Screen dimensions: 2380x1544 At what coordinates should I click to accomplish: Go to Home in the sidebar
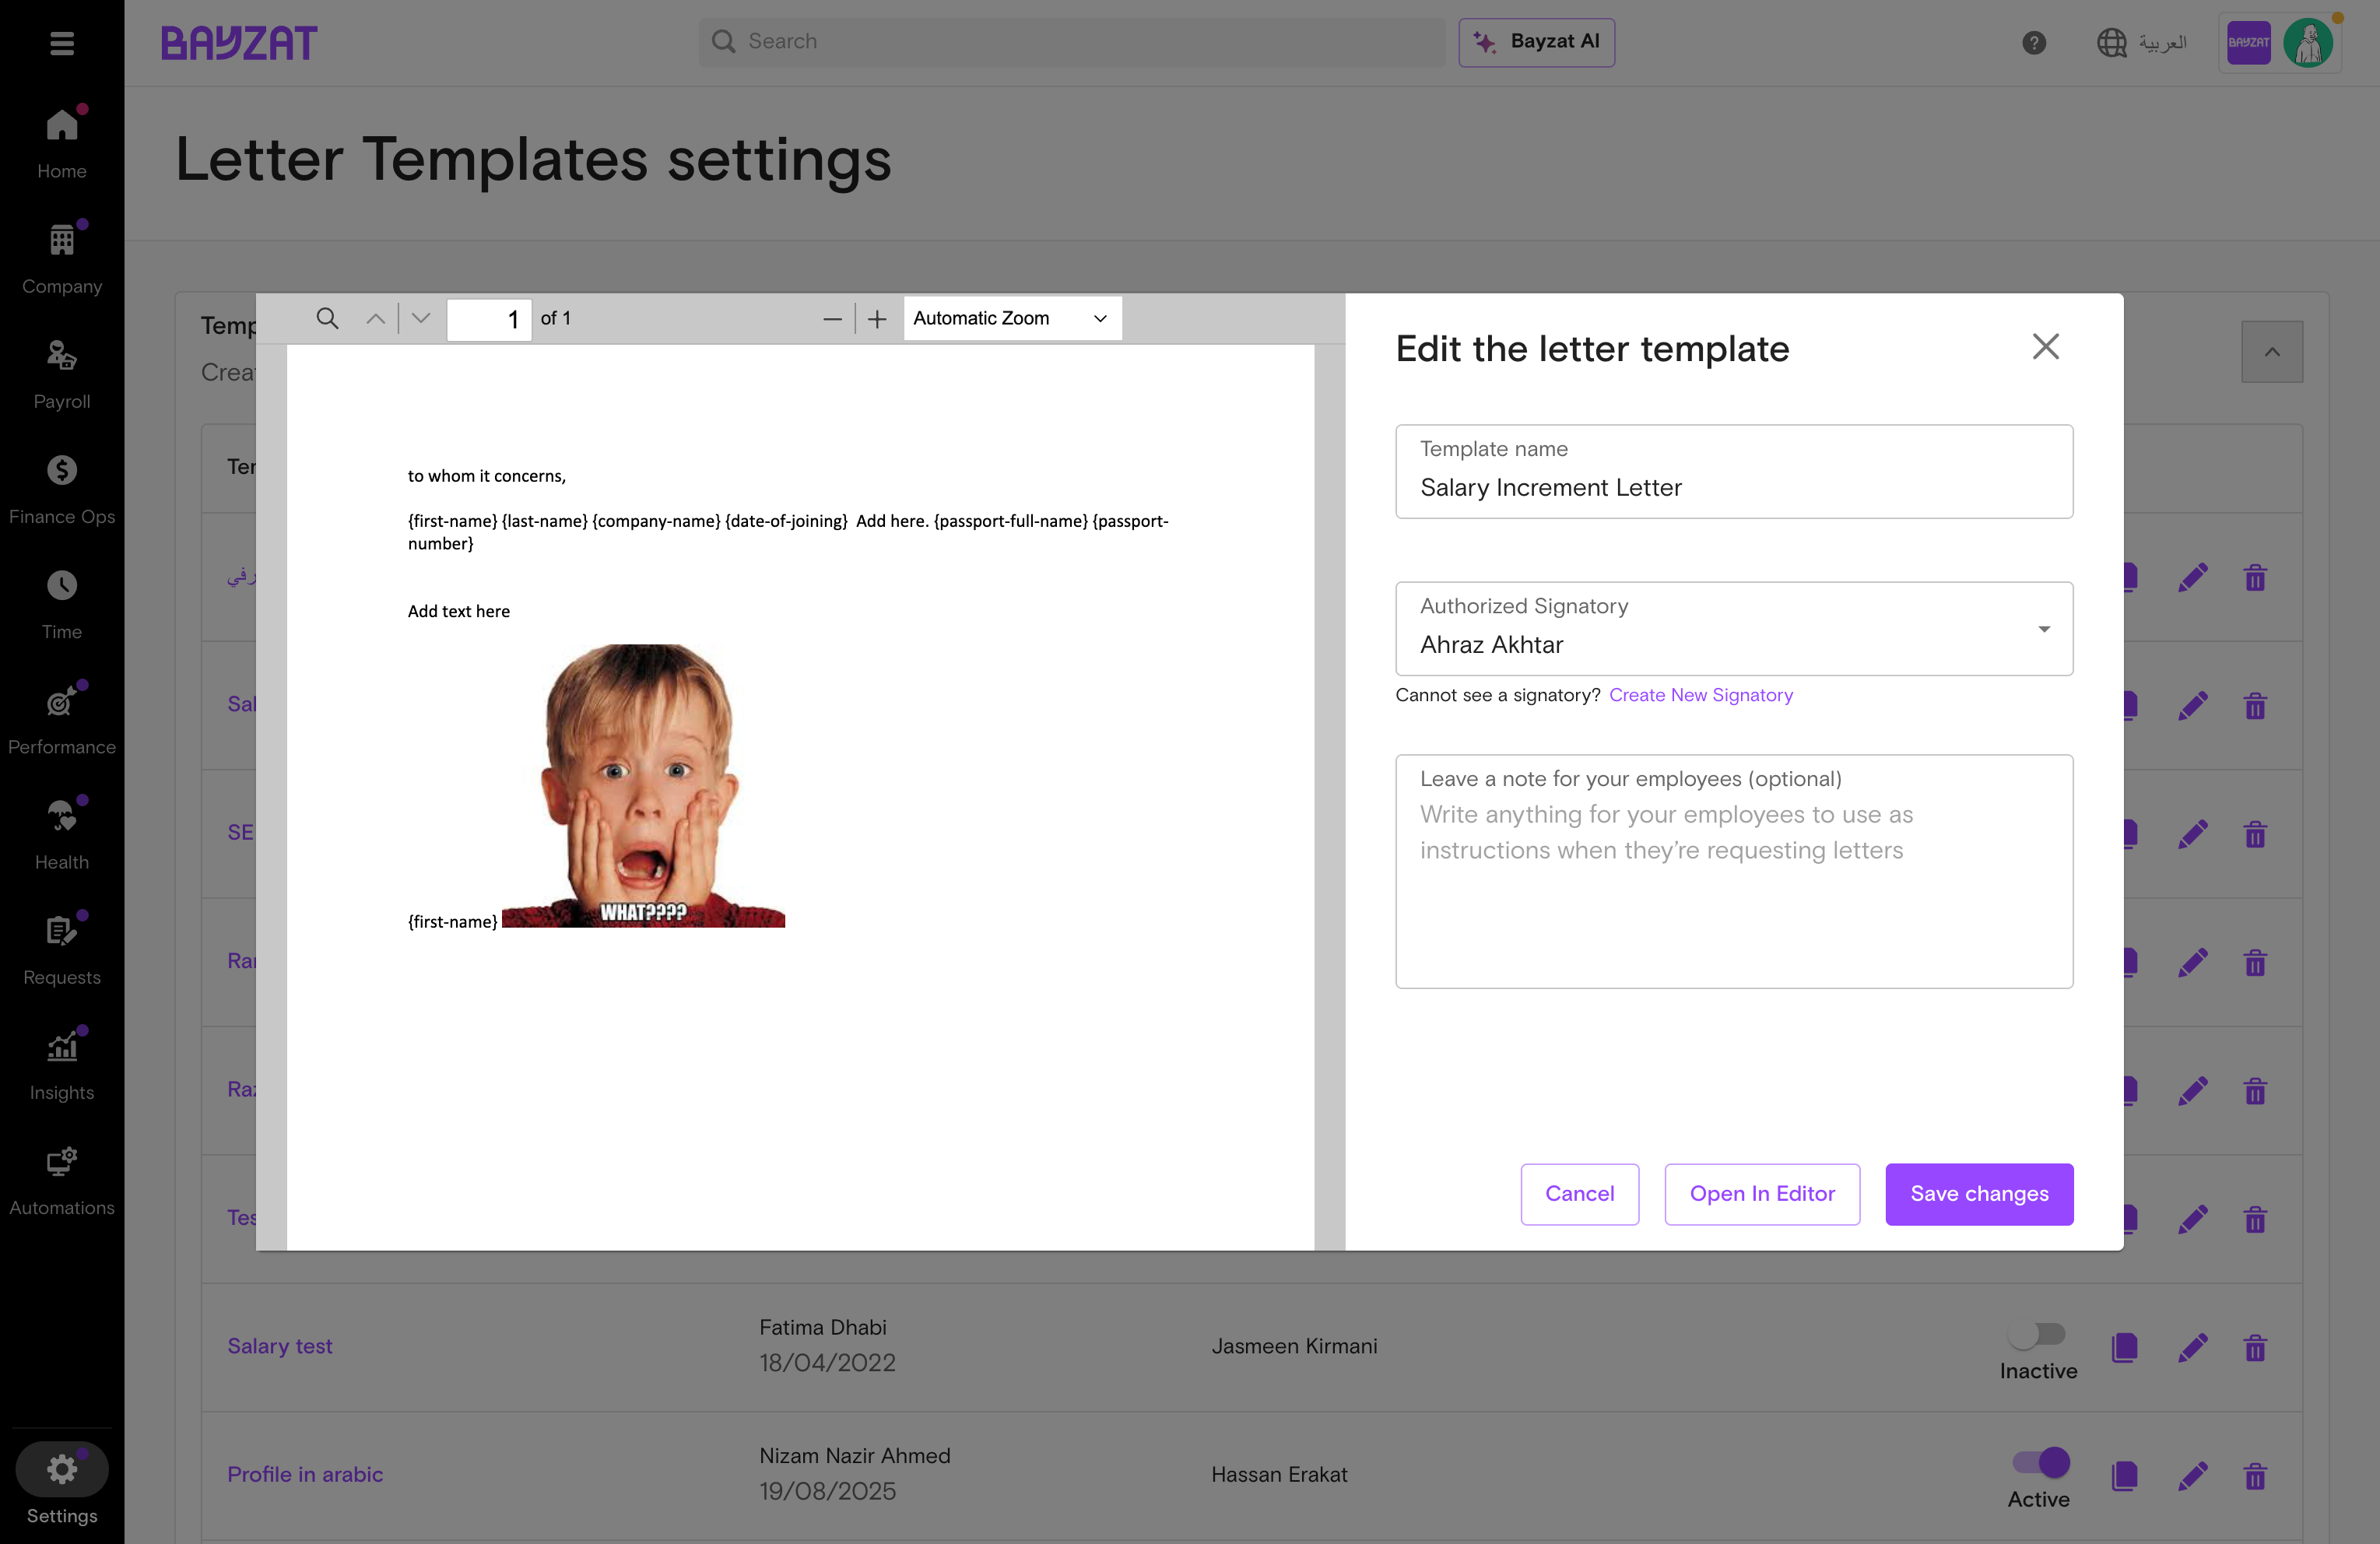(62, 144)
